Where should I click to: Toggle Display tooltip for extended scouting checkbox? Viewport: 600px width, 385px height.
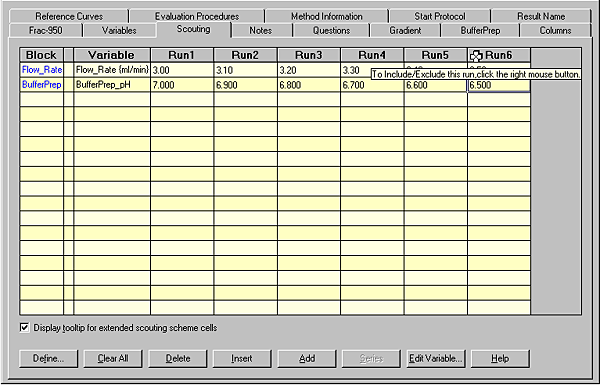24,328
